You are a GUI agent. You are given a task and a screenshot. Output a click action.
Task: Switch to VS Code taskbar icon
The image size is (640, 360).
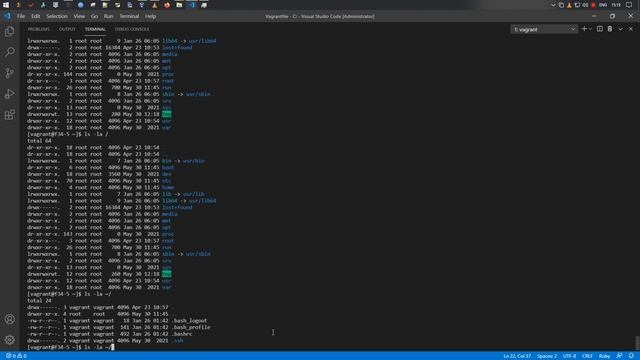(x=192, y=5)
